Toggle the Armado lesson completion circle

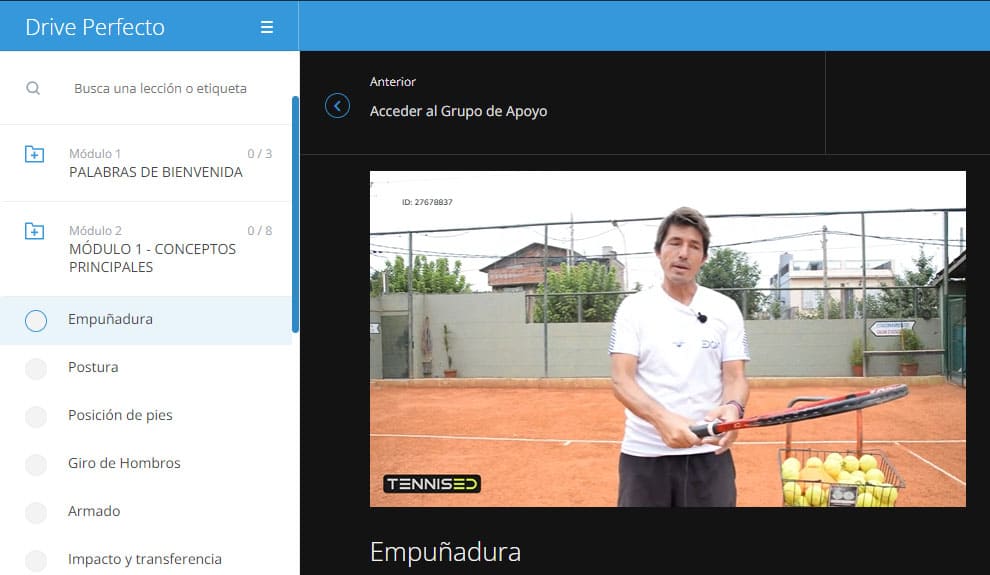click(36, 512)
